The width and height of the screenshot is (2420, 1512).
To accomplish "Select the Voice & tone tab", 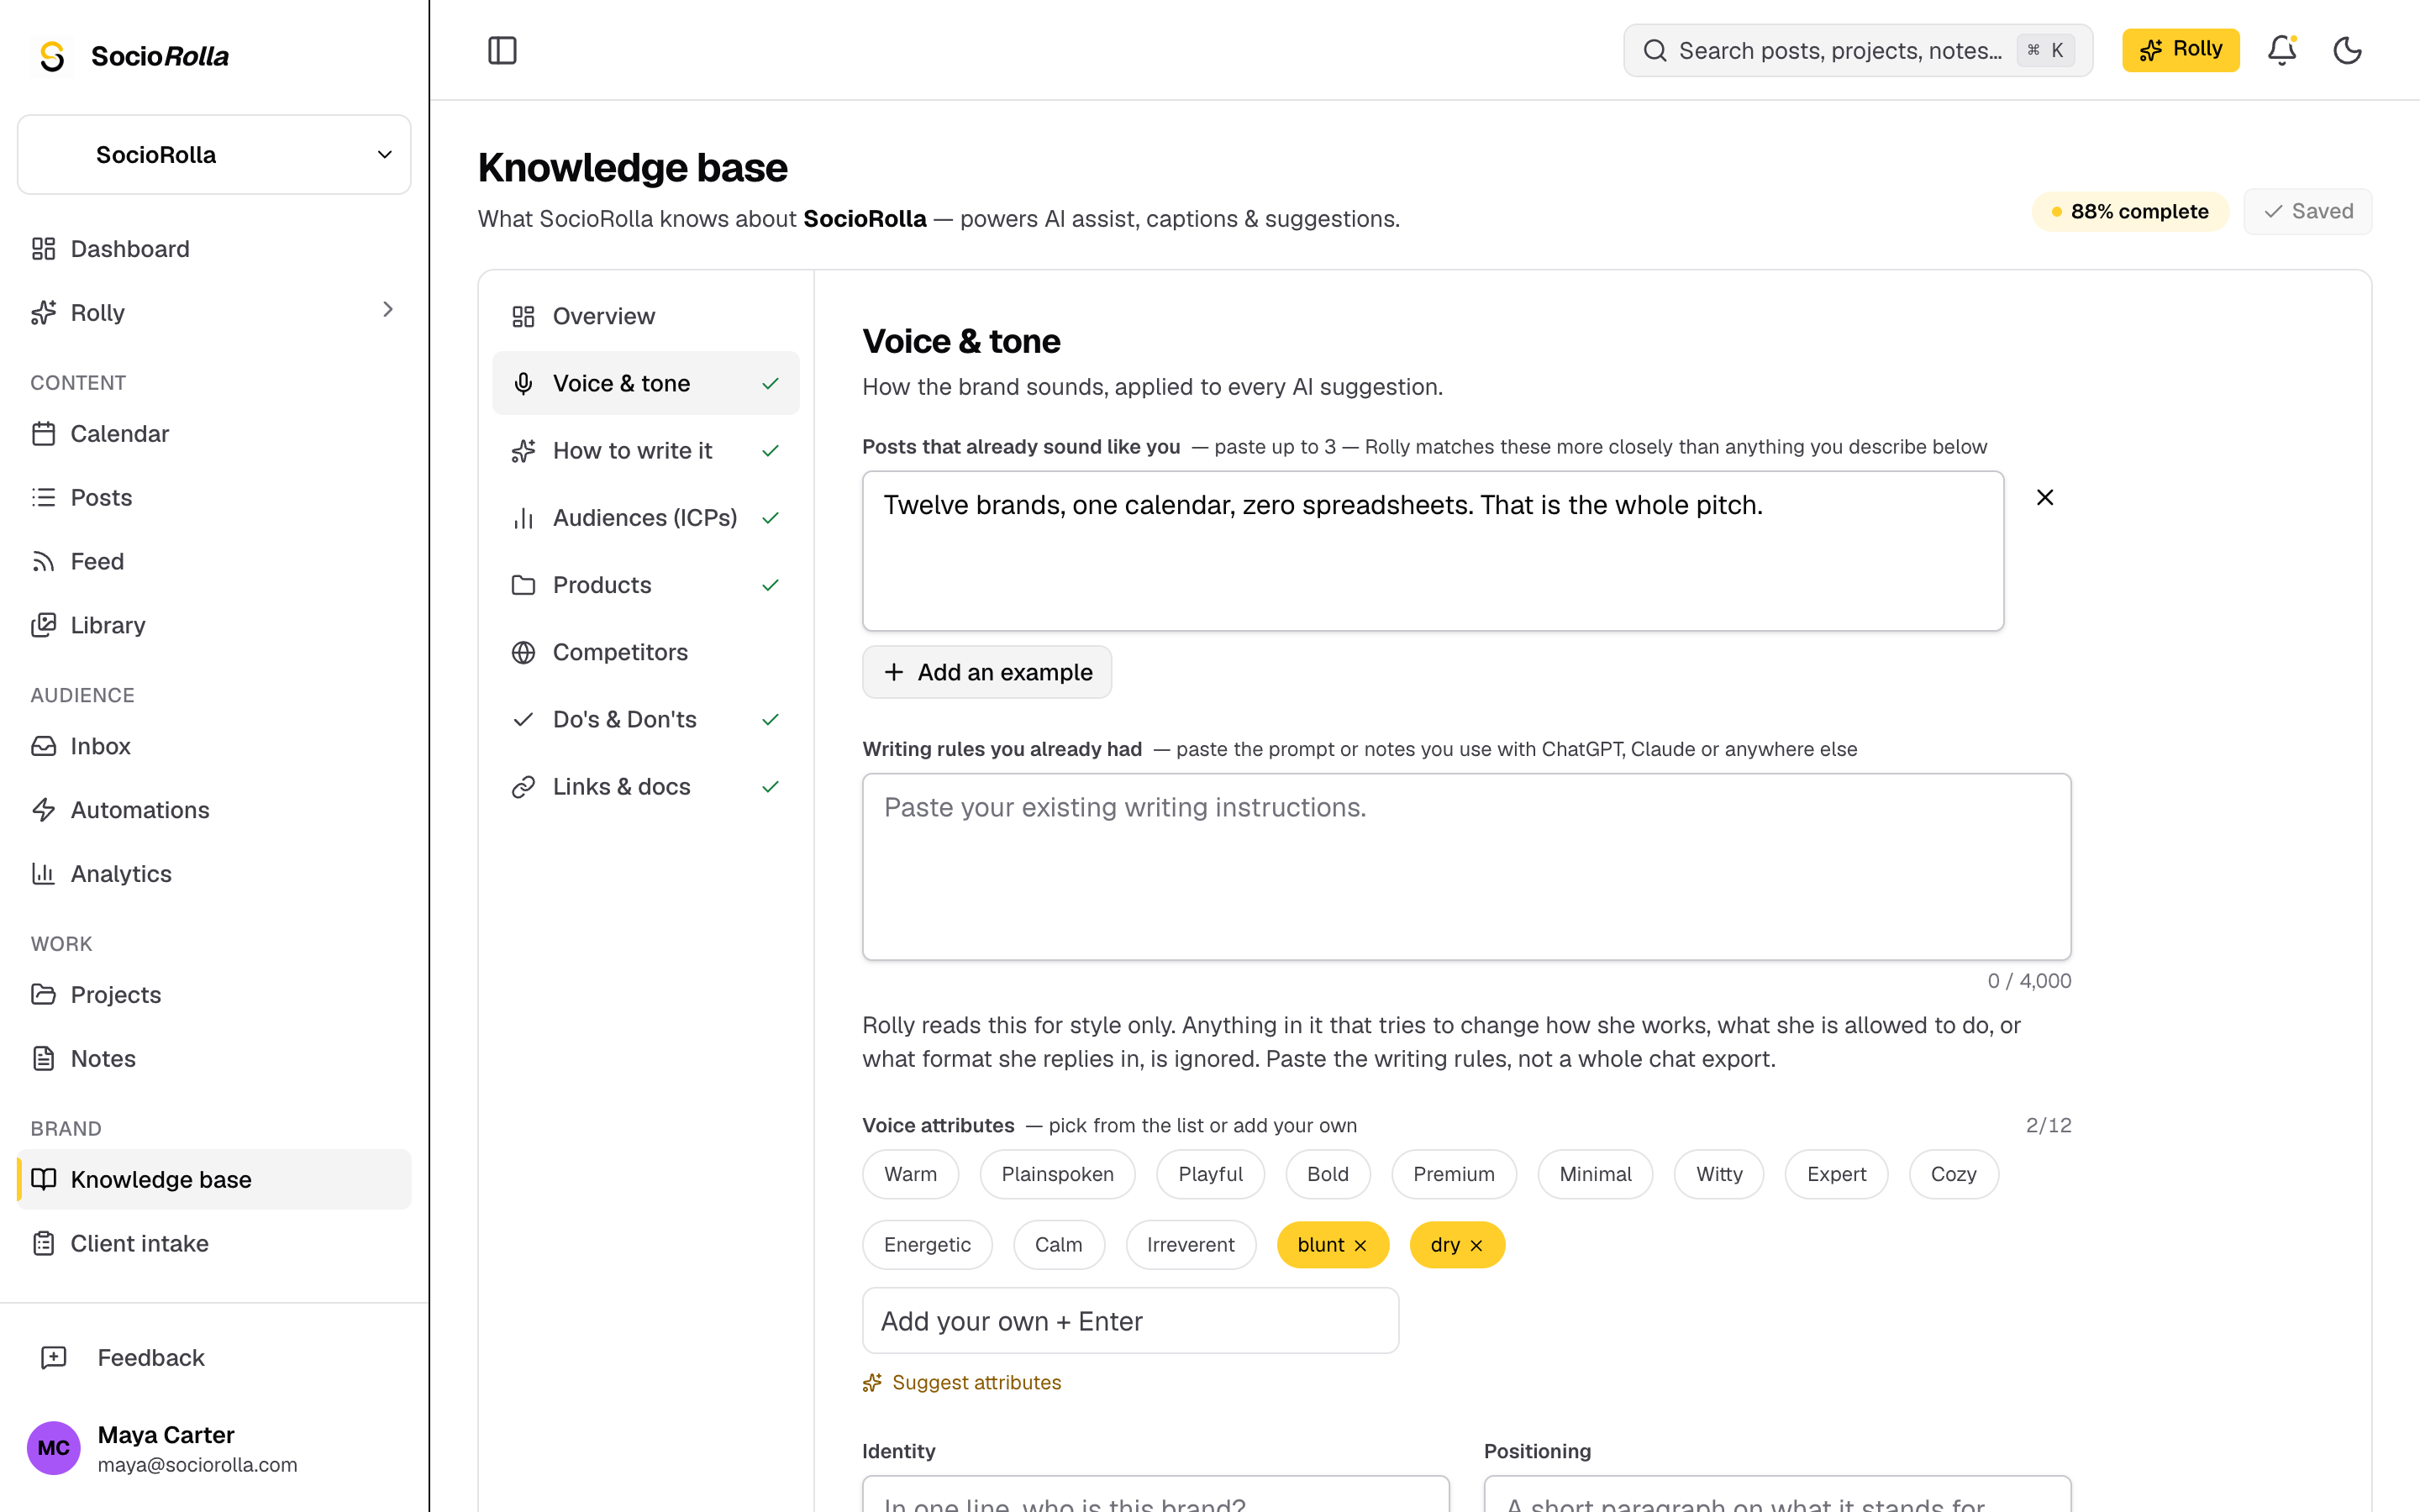I will pos(646,383).
